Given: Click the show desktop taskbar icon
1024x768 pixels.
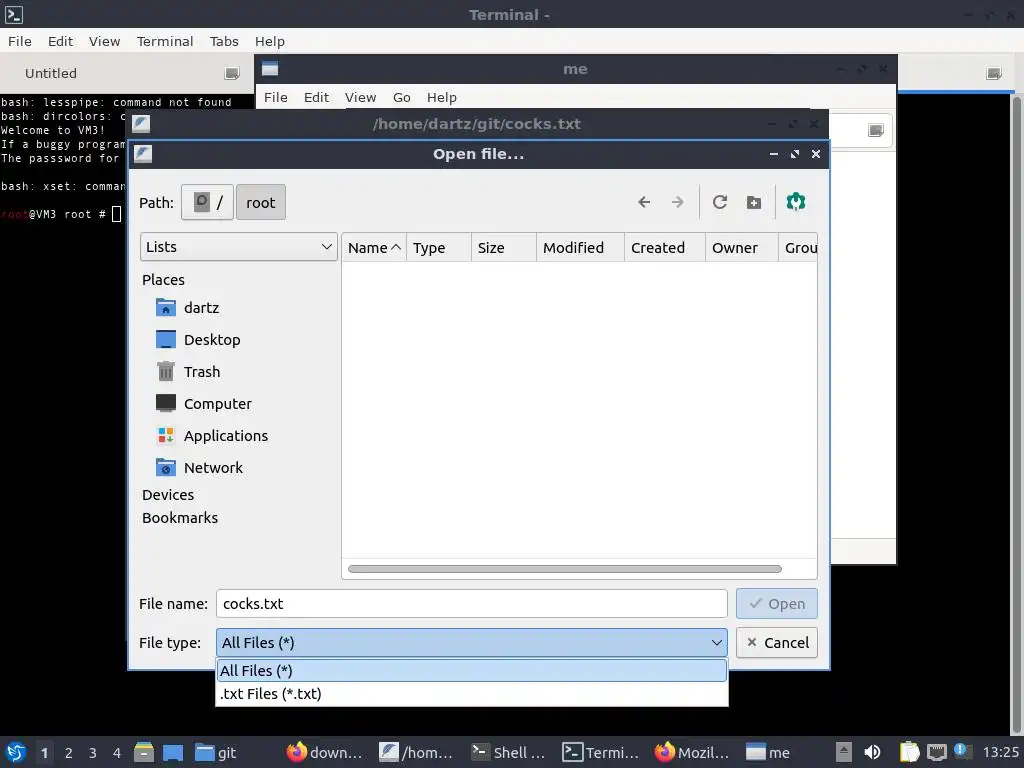Looking at the screenshot, I should tap(172, 752).
